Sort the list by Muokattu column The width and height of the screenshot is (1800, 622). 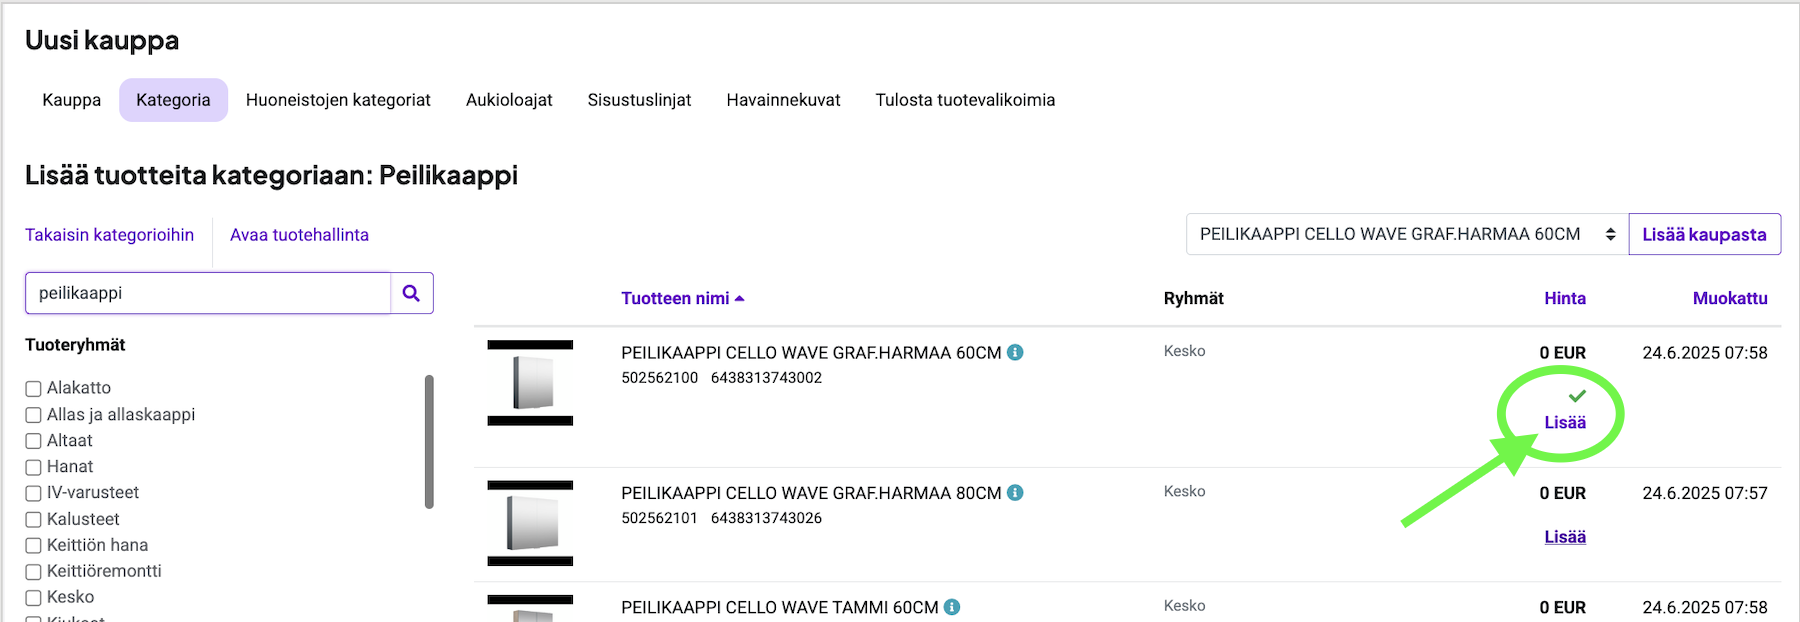pos(1729,298)
